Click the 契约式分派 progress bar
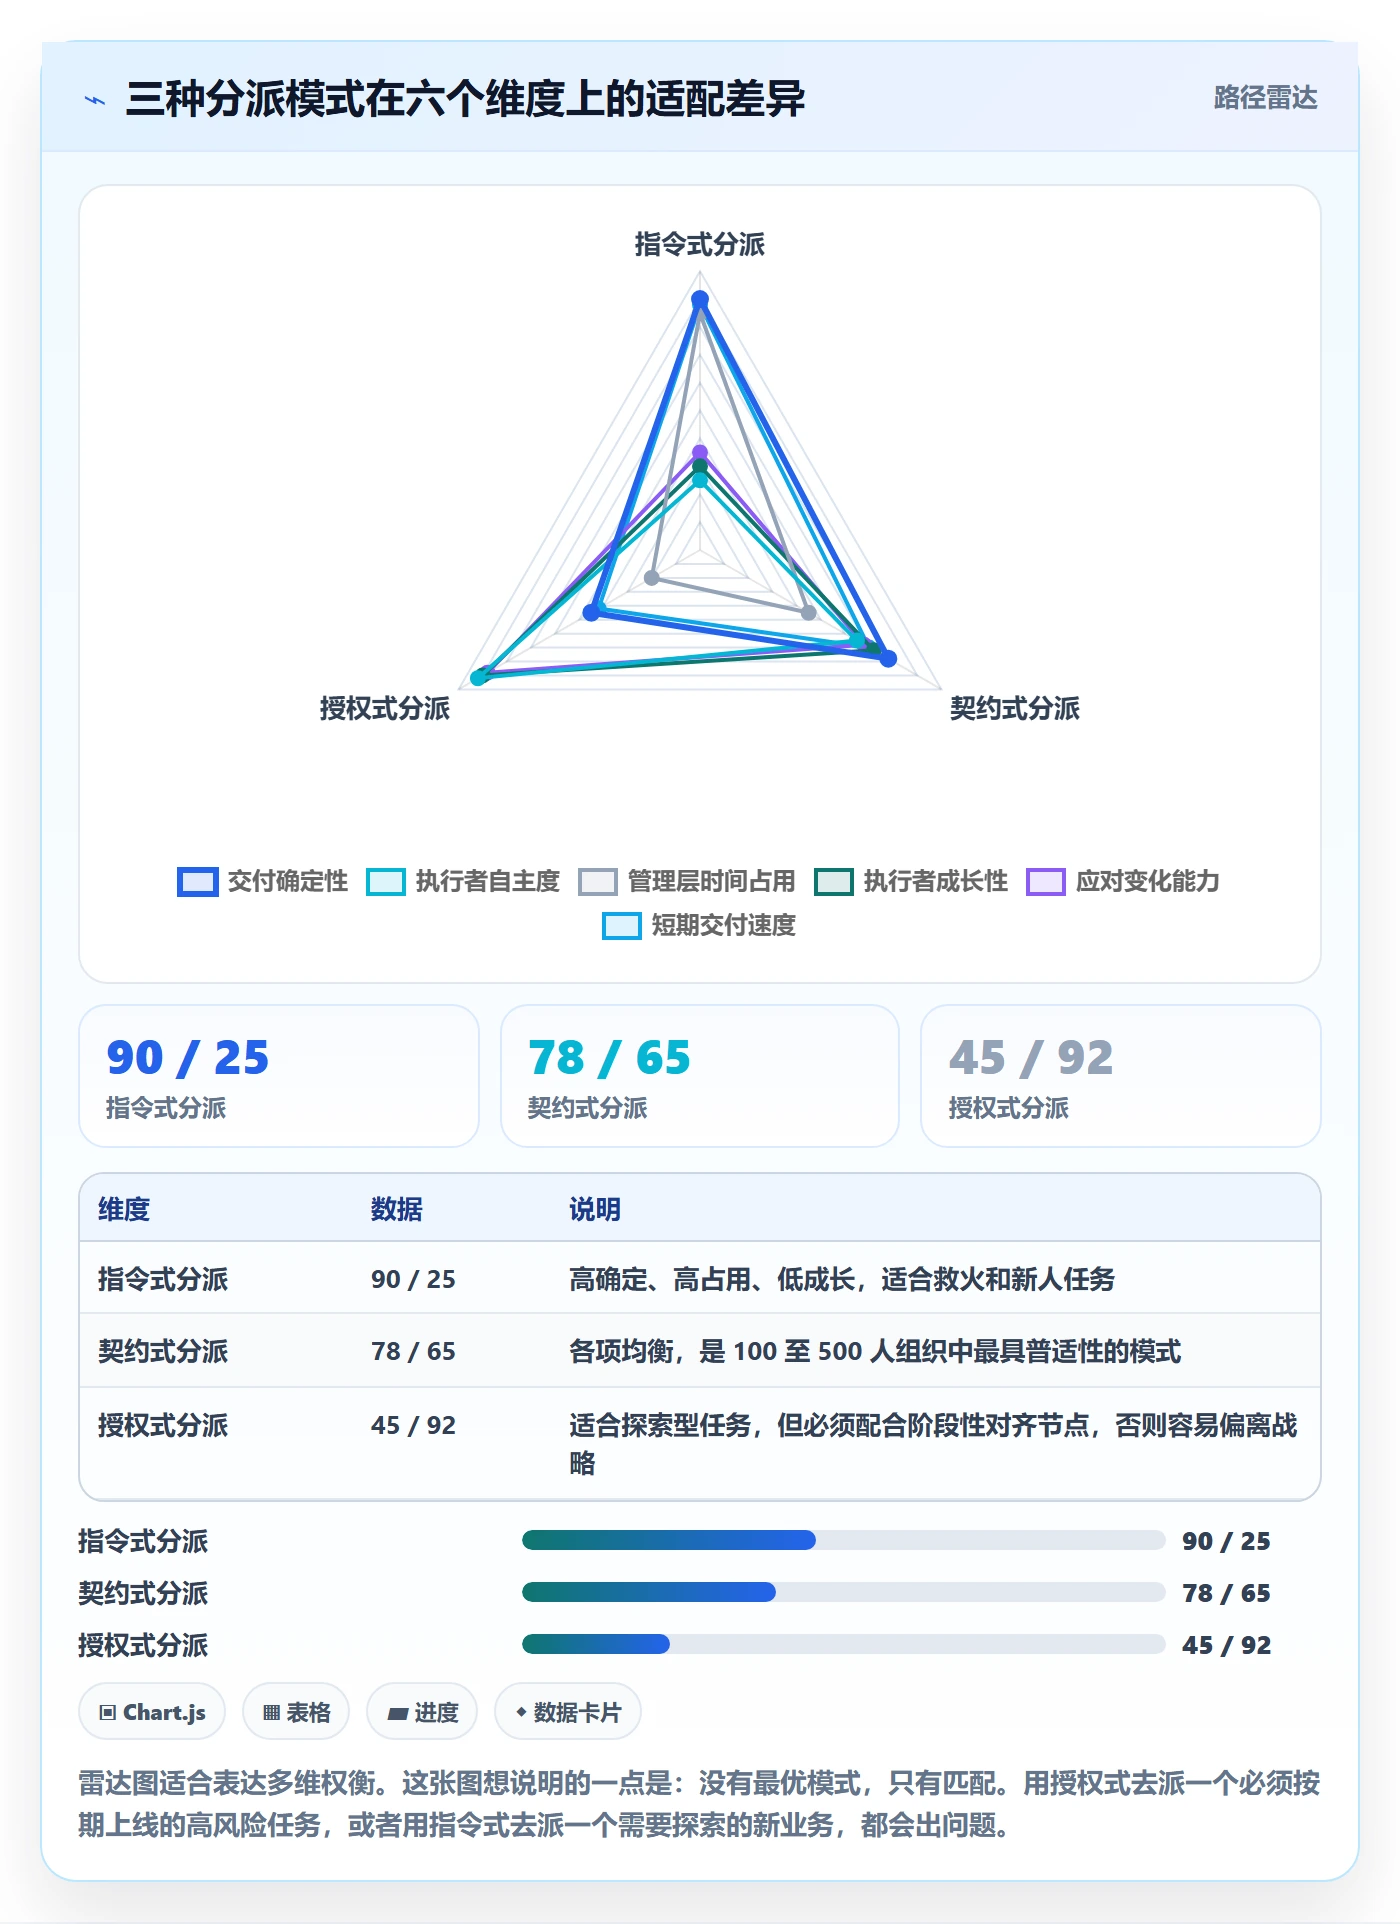1400x1924 pixels. (844, 1592)
